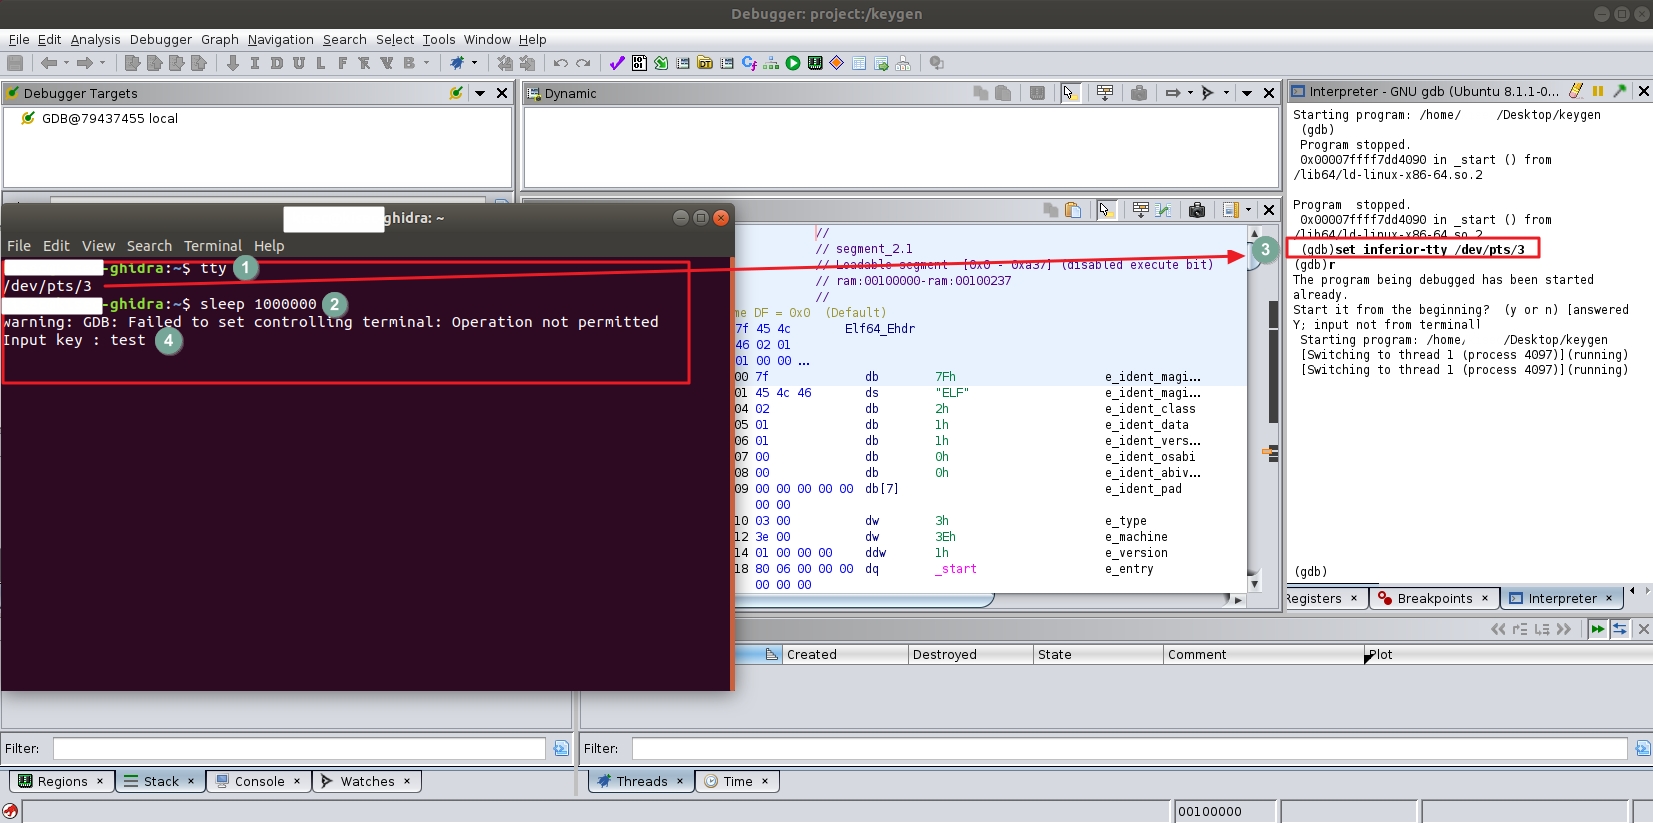Go to next Data with D icon

[277, 63]
